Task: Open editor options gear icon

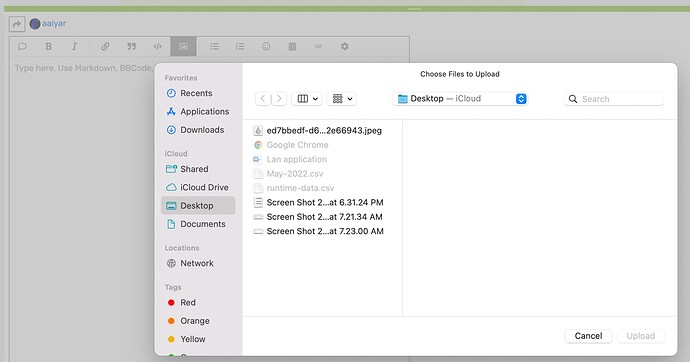Action: click(345, 46)
